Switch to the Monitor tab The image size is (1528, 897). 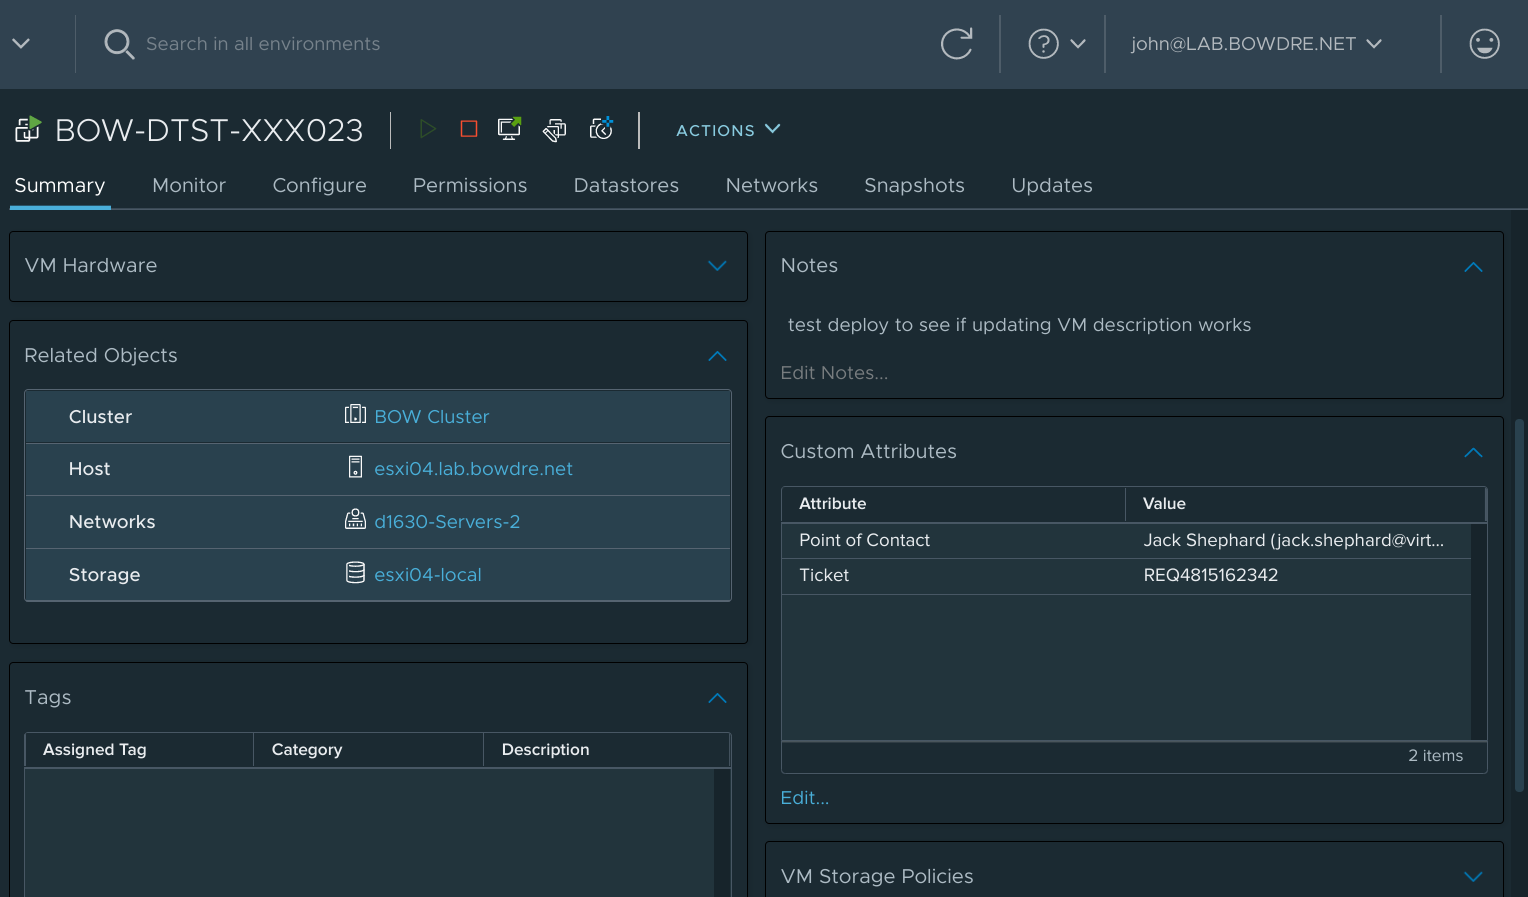click(x=189, y=186)
